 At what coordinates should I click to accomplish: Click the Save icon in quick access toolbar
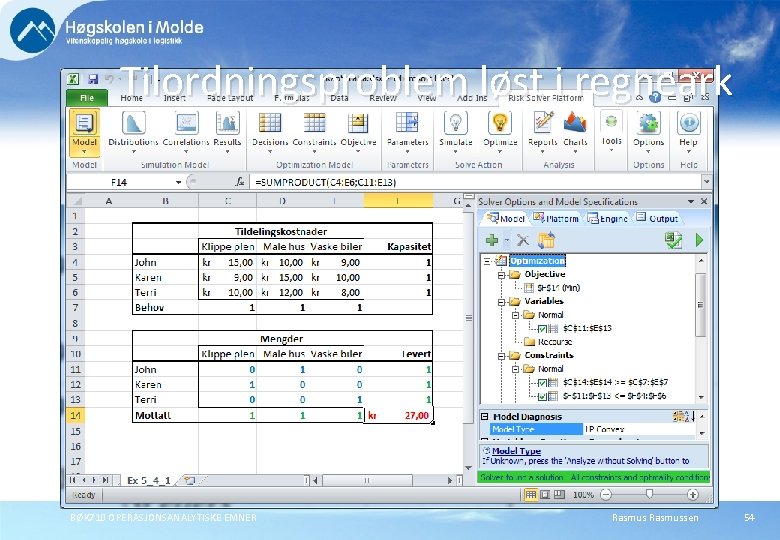(93, 79)
